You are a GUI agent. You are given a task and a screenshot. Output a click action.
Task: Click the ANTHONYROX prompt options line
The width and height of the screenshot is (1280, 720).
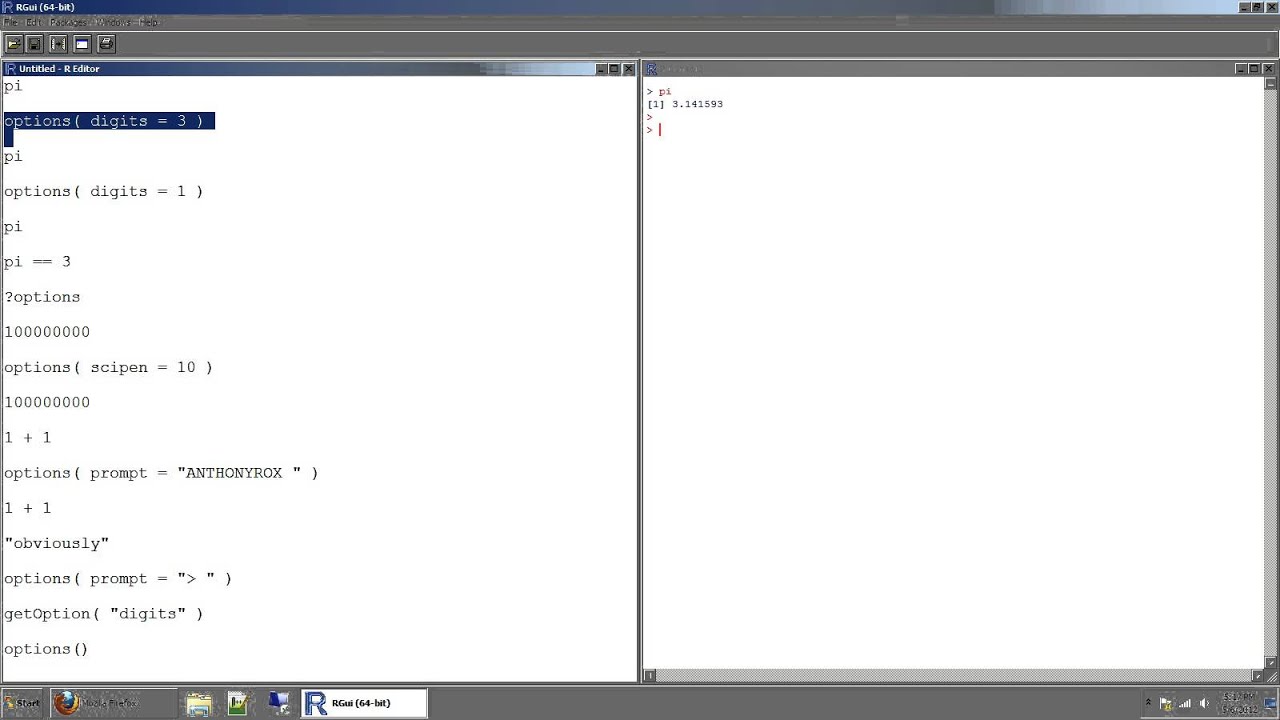point(161,473)
